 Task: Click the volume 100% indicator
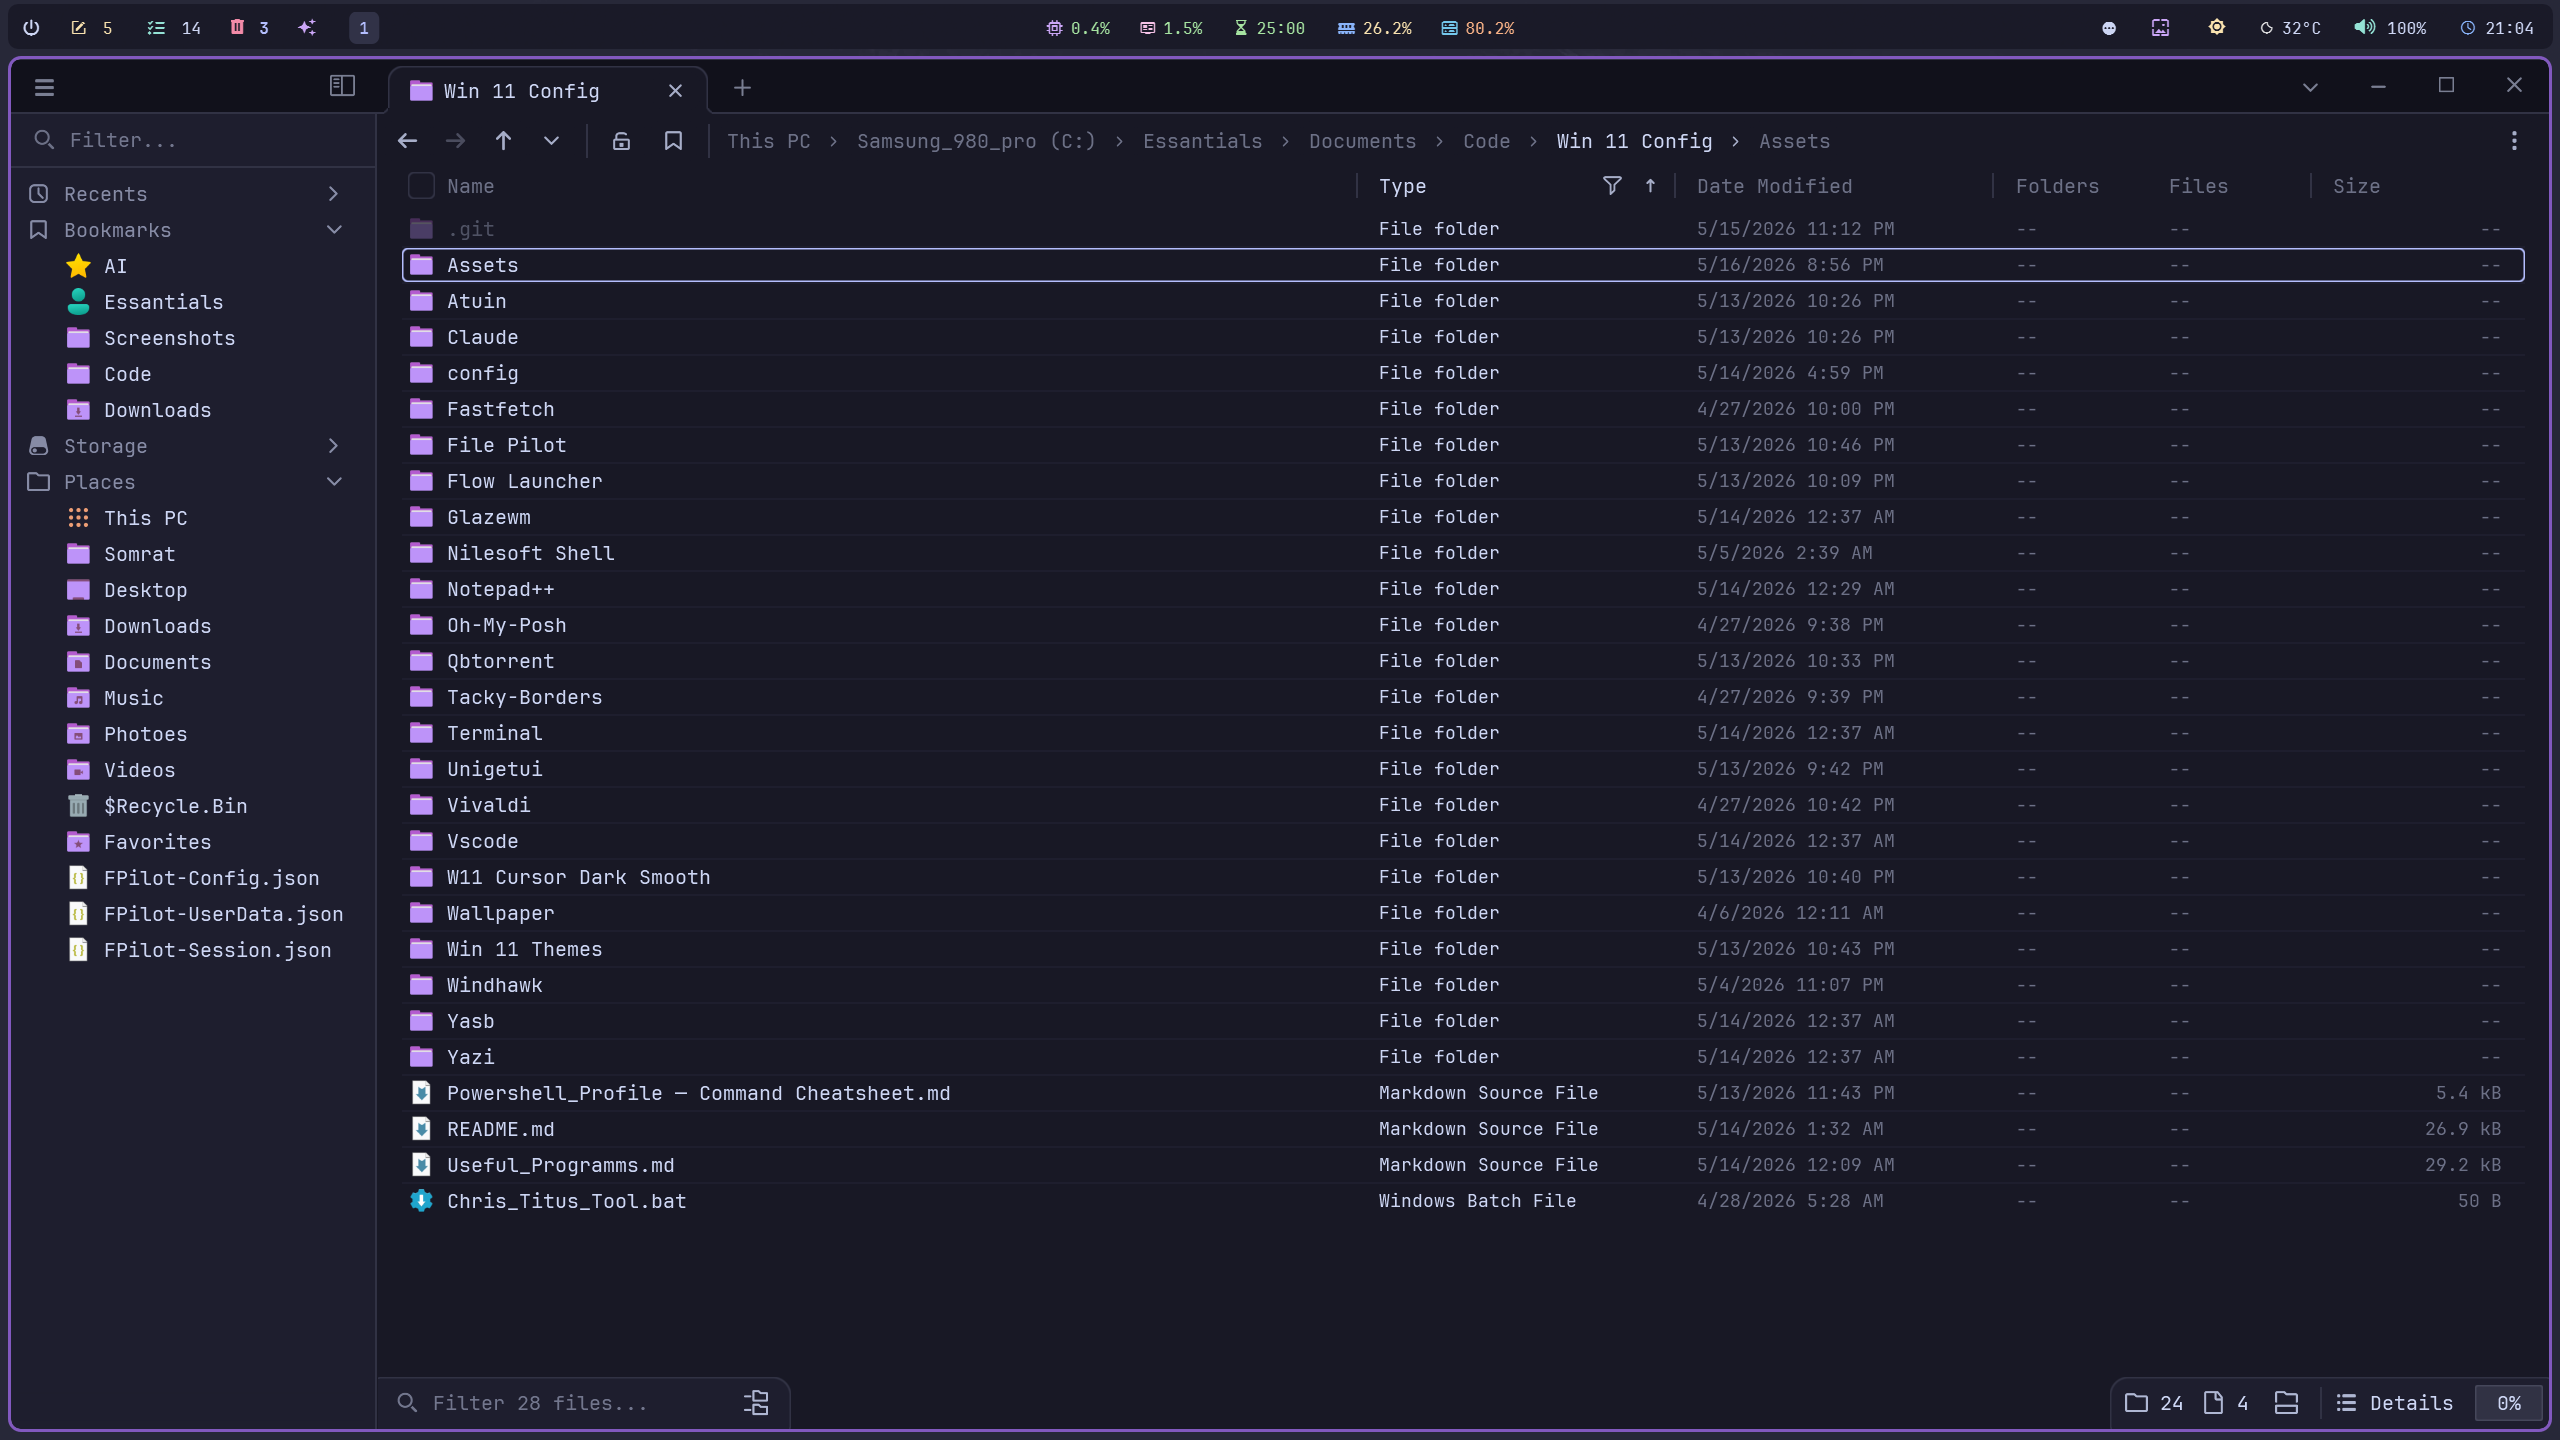pos(2390,28)
